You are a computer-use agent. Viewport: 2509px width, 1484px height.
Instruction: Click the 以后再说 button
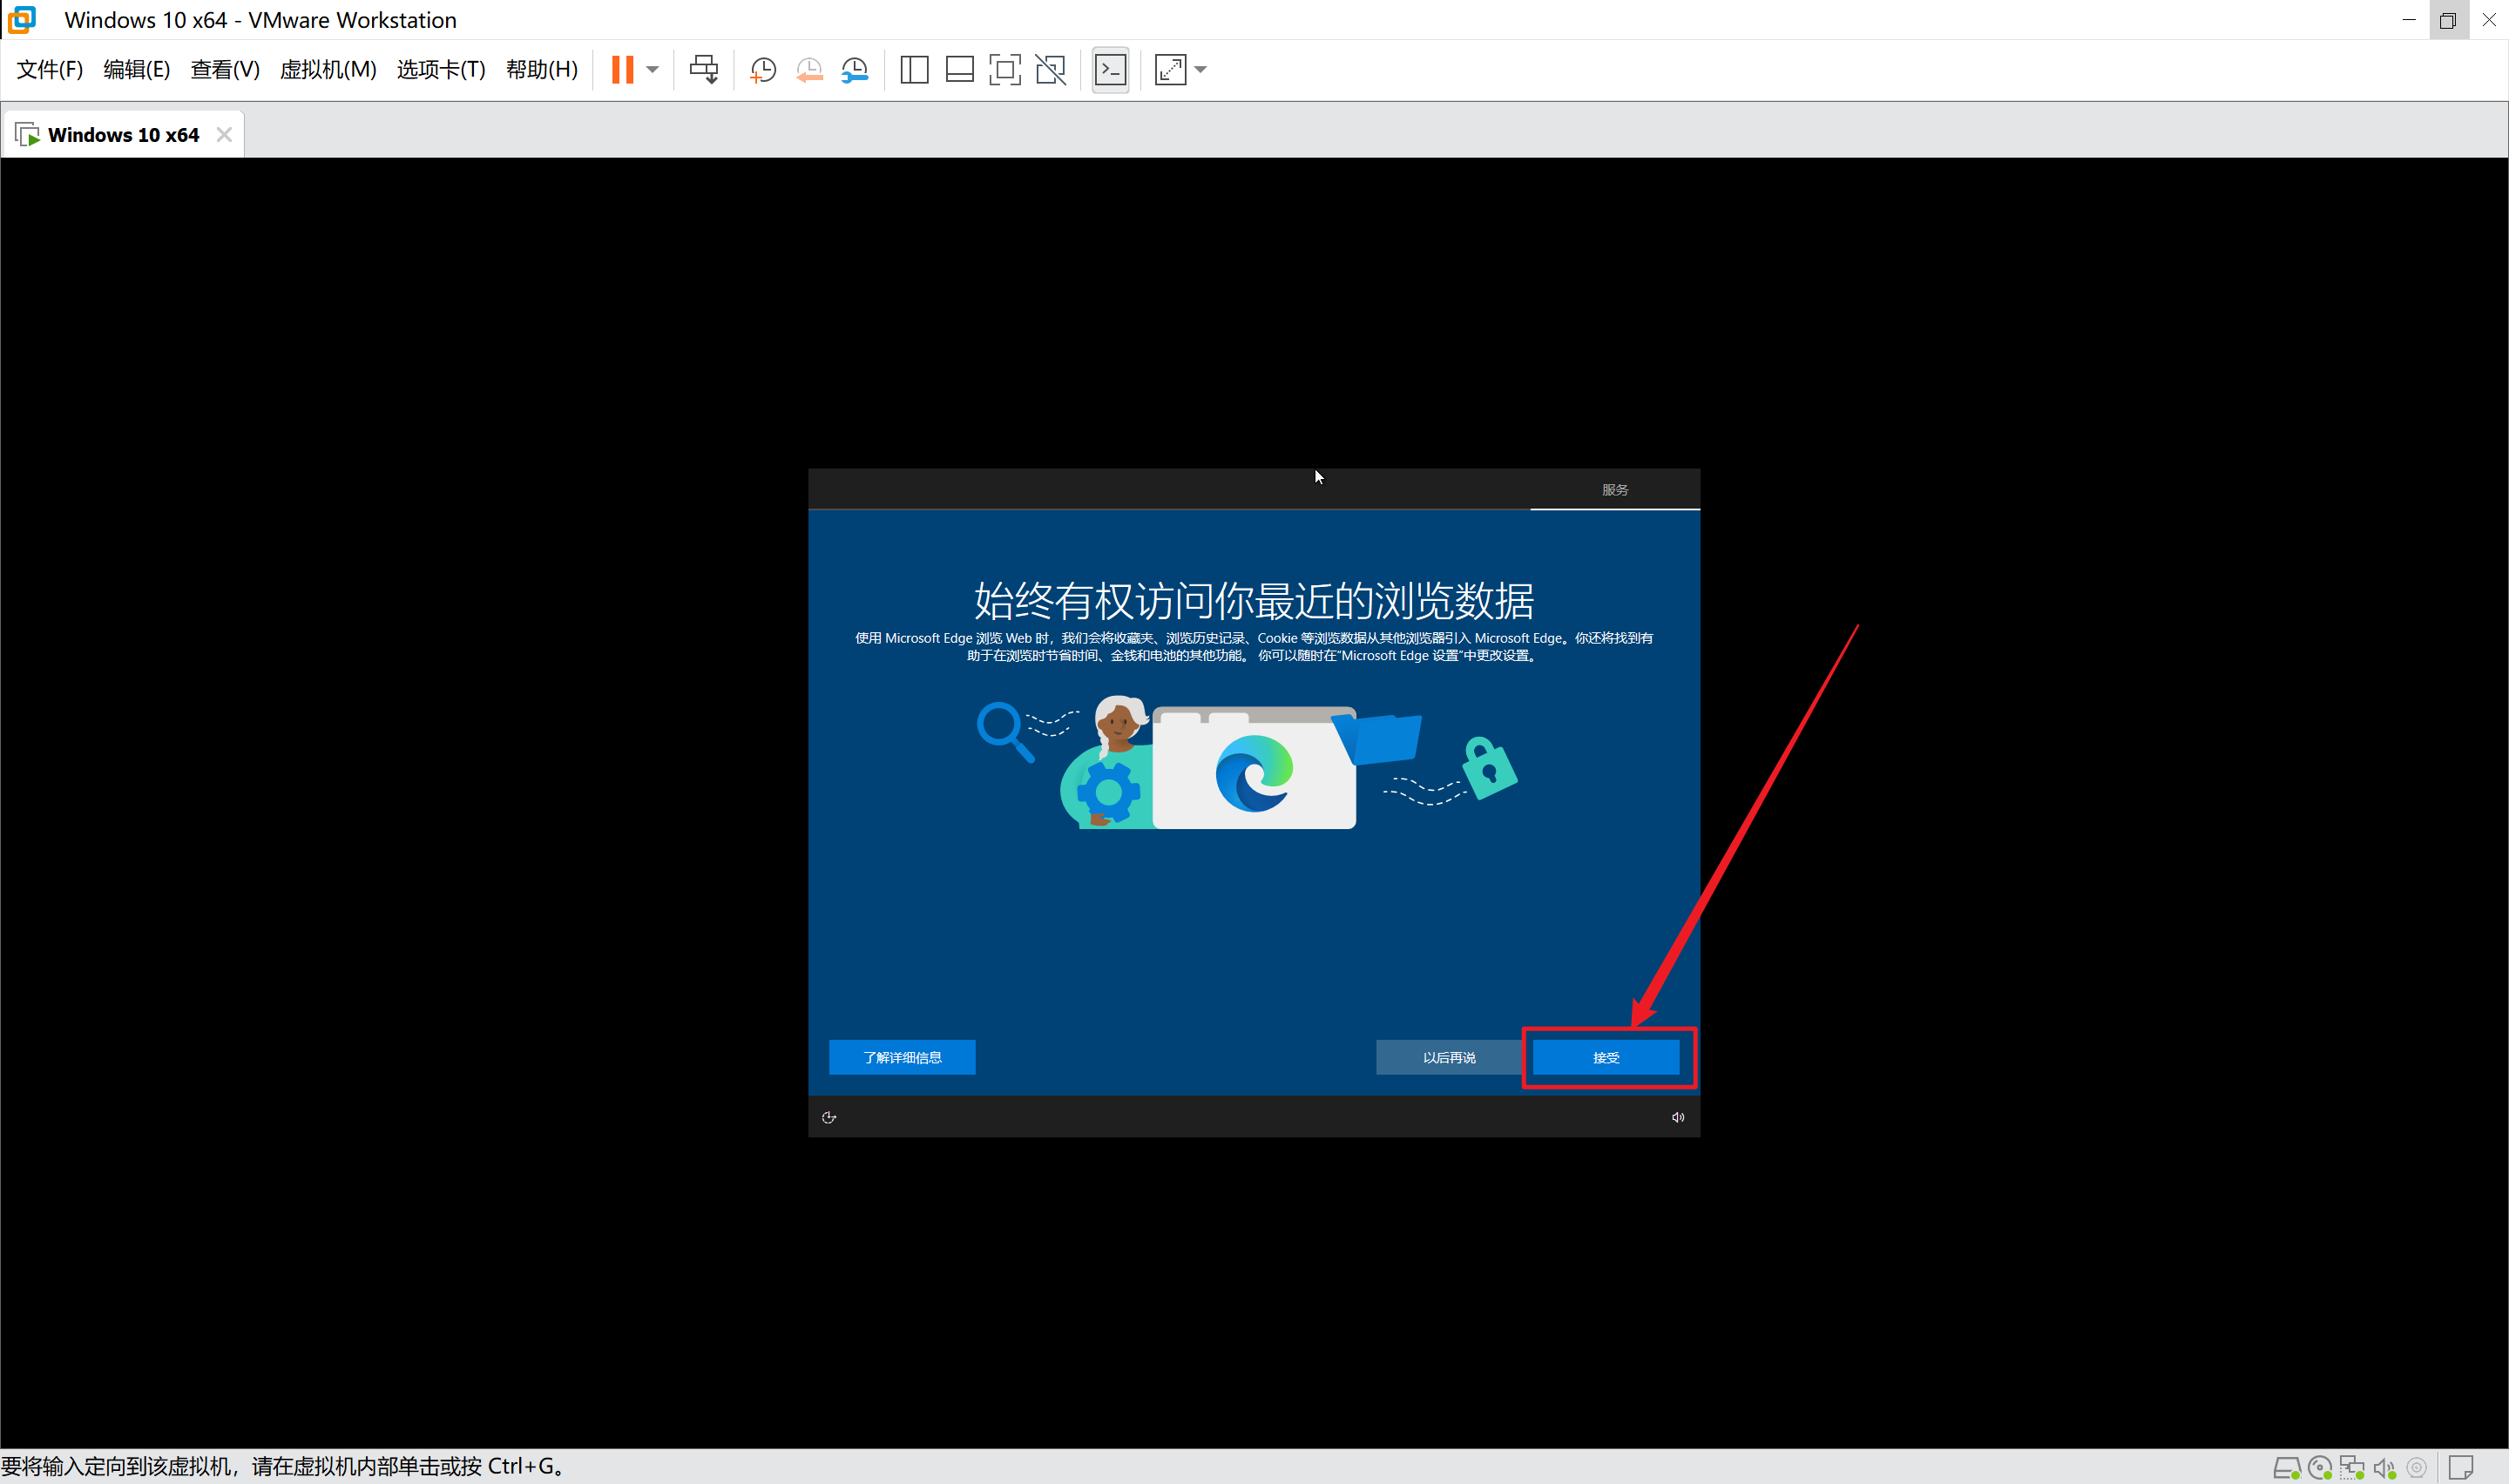click(1449, 1057)
